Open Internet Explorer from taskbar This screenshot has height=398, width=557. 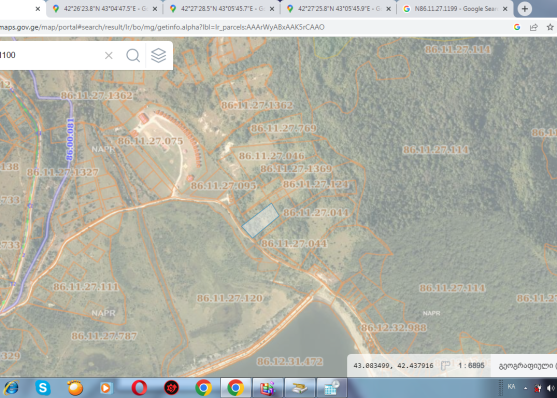click(x=11, y=388)
